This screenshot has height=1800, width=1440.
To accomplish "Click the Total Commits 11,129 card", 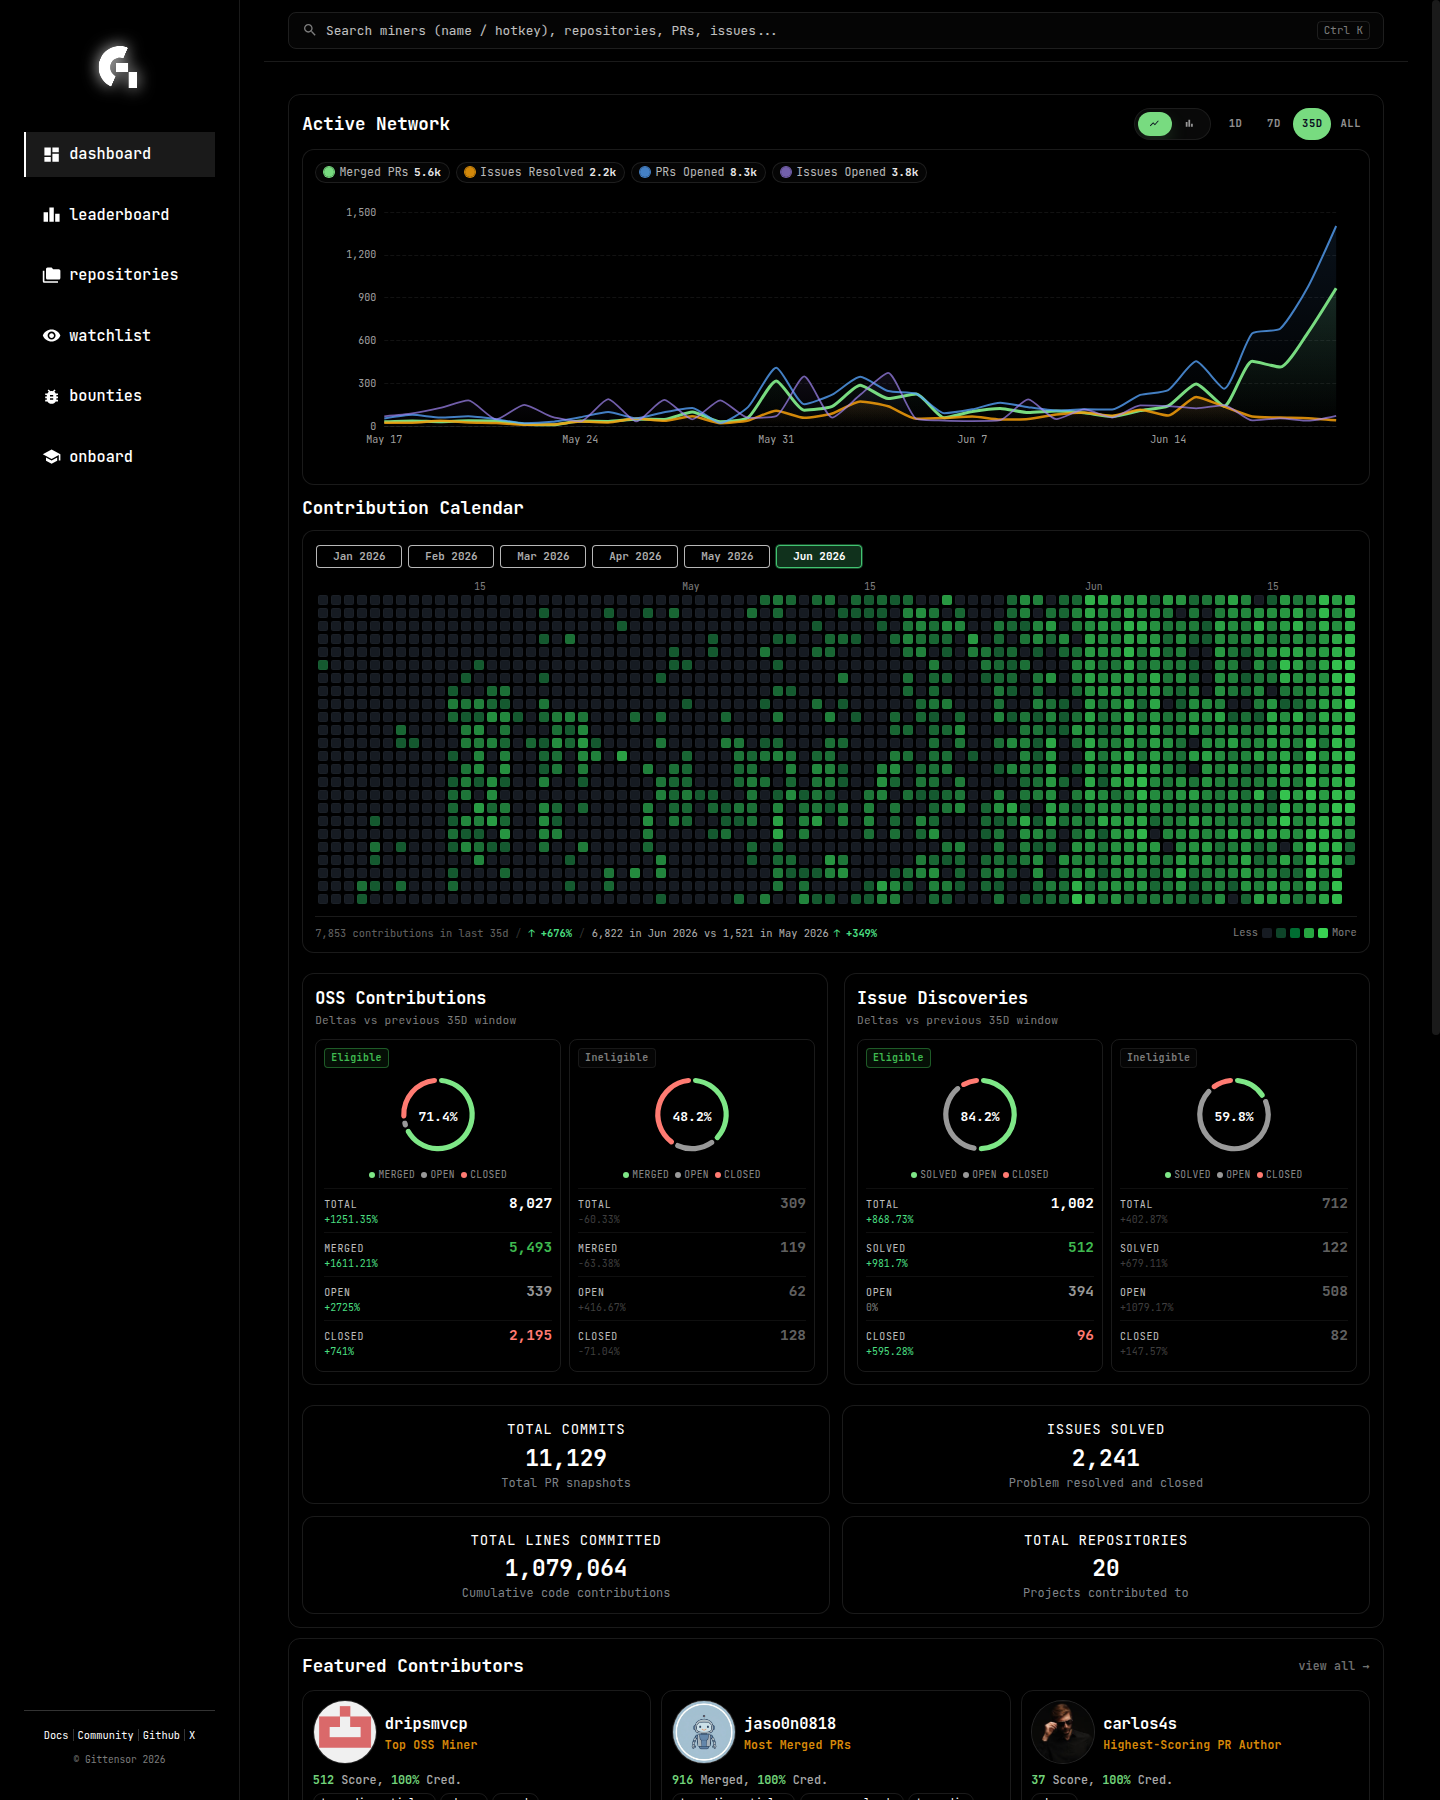I will click(566, 1455).
